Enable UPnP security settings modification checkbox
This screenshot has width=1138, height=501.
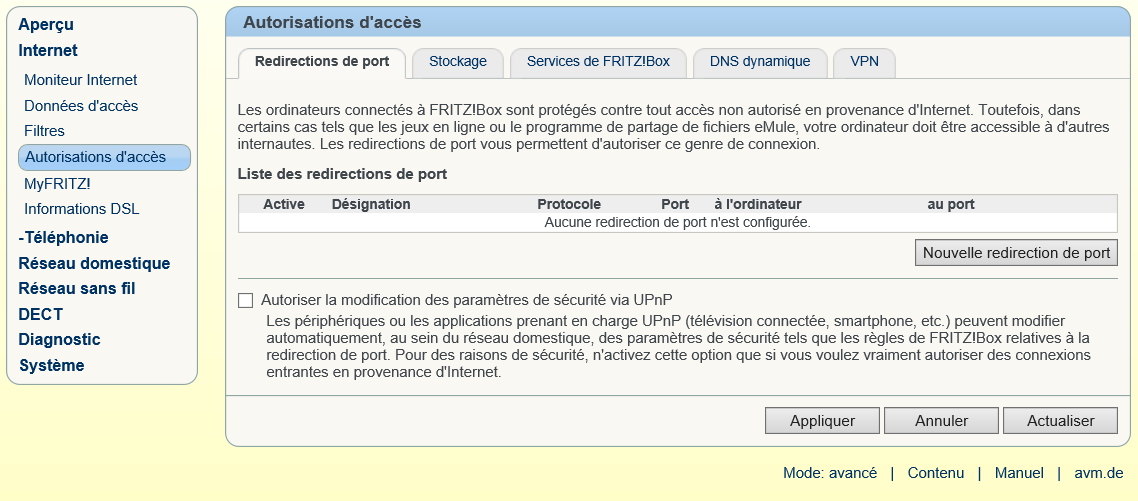pyautogui.click(x=245, y=300)
